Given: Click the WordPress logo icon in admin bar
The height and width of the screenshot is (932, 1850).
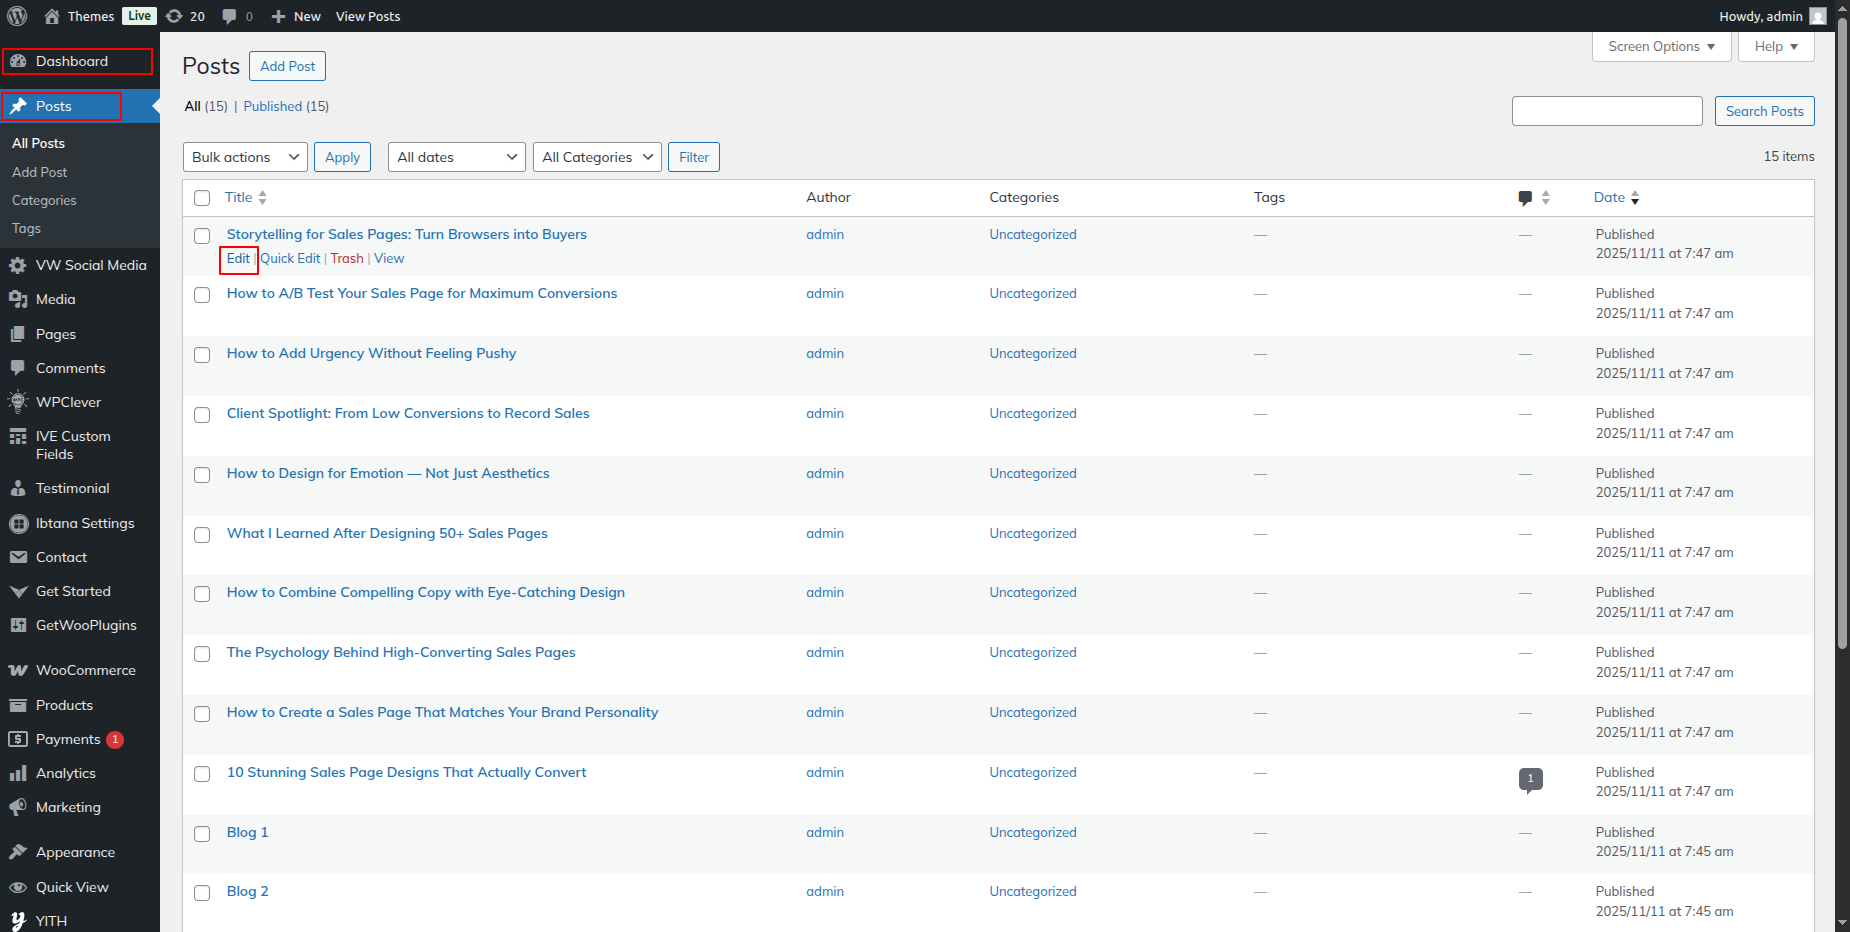Looking at the screenshot, I should [x=17, y=16].
